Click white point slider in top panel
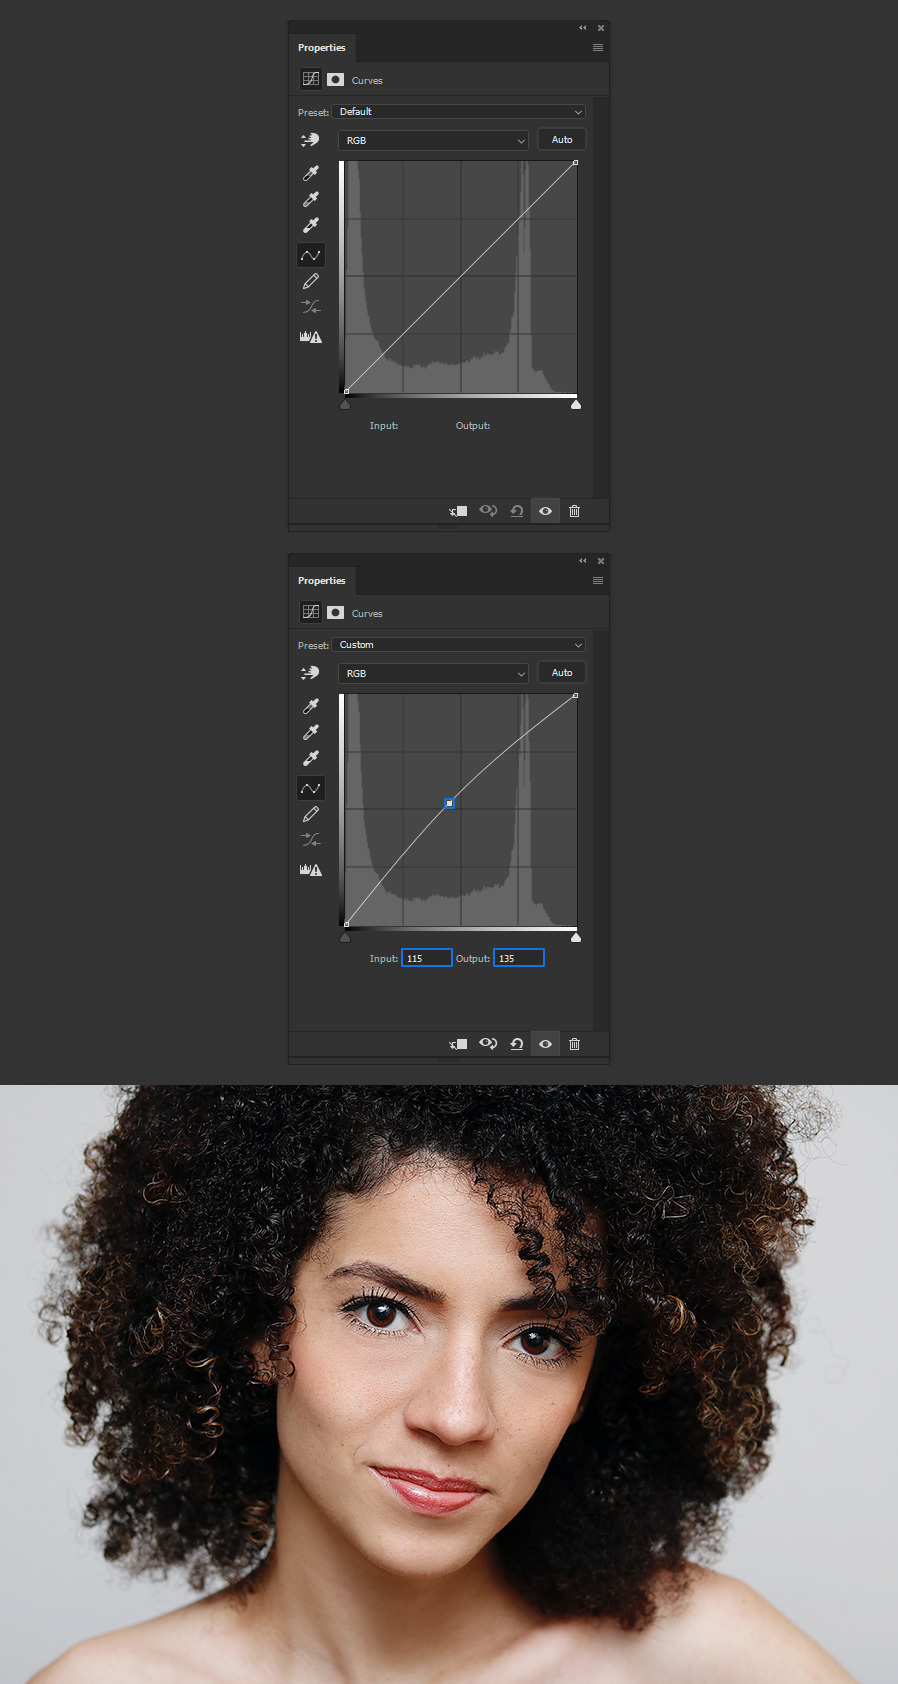Screen dimensions: 898x1684 576,404
